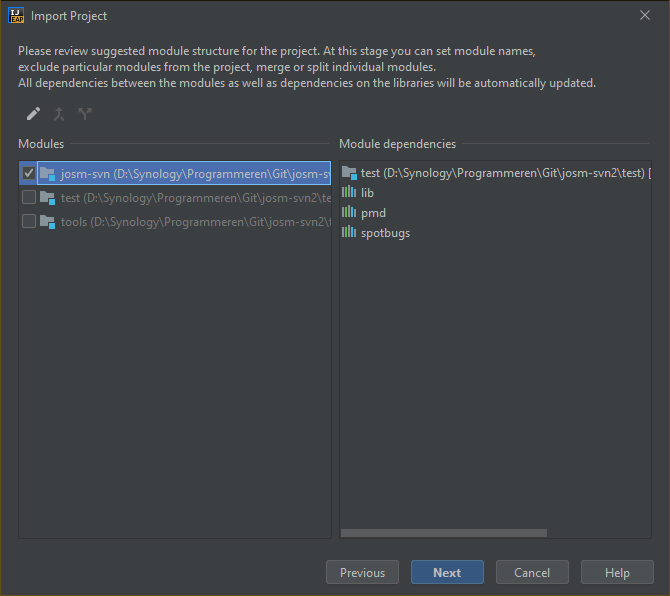This screenshot has width=670, height=596.
Task: Click the pmd library bar icon
Action: click(x=349, y=212)
